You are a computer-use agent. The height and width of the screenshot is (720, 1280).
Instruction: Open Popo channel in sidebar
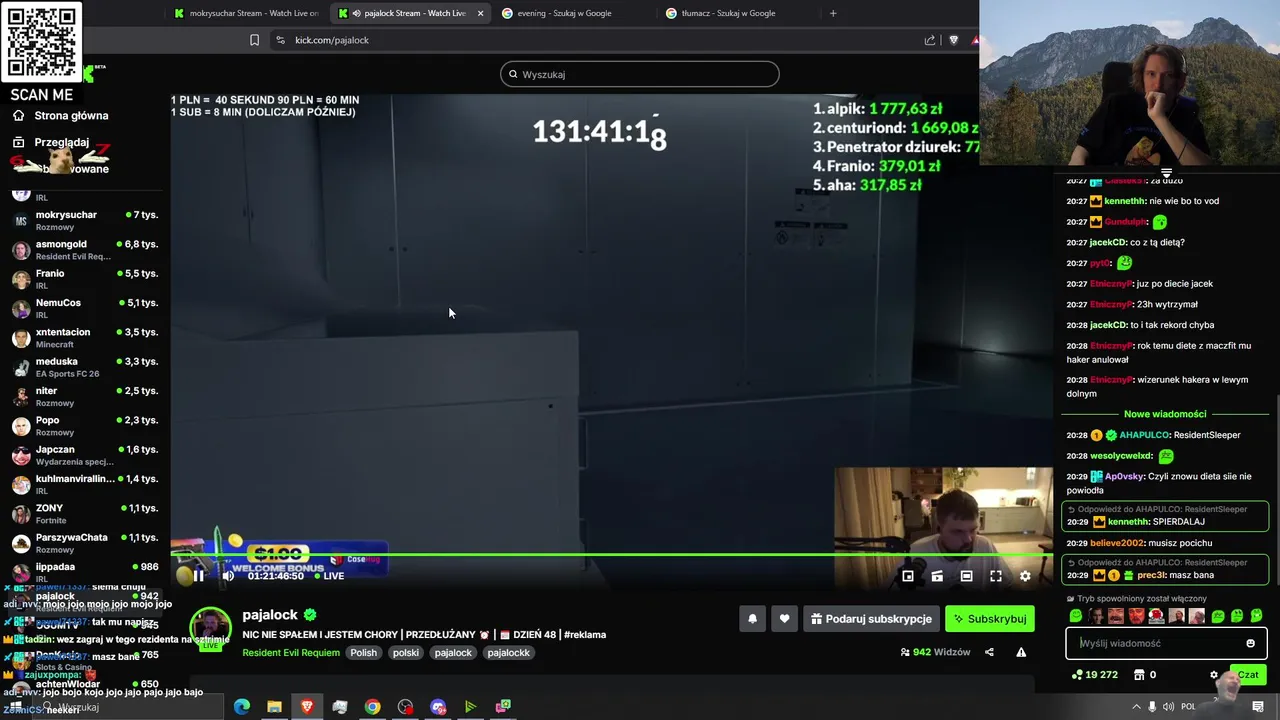point(85,426)
